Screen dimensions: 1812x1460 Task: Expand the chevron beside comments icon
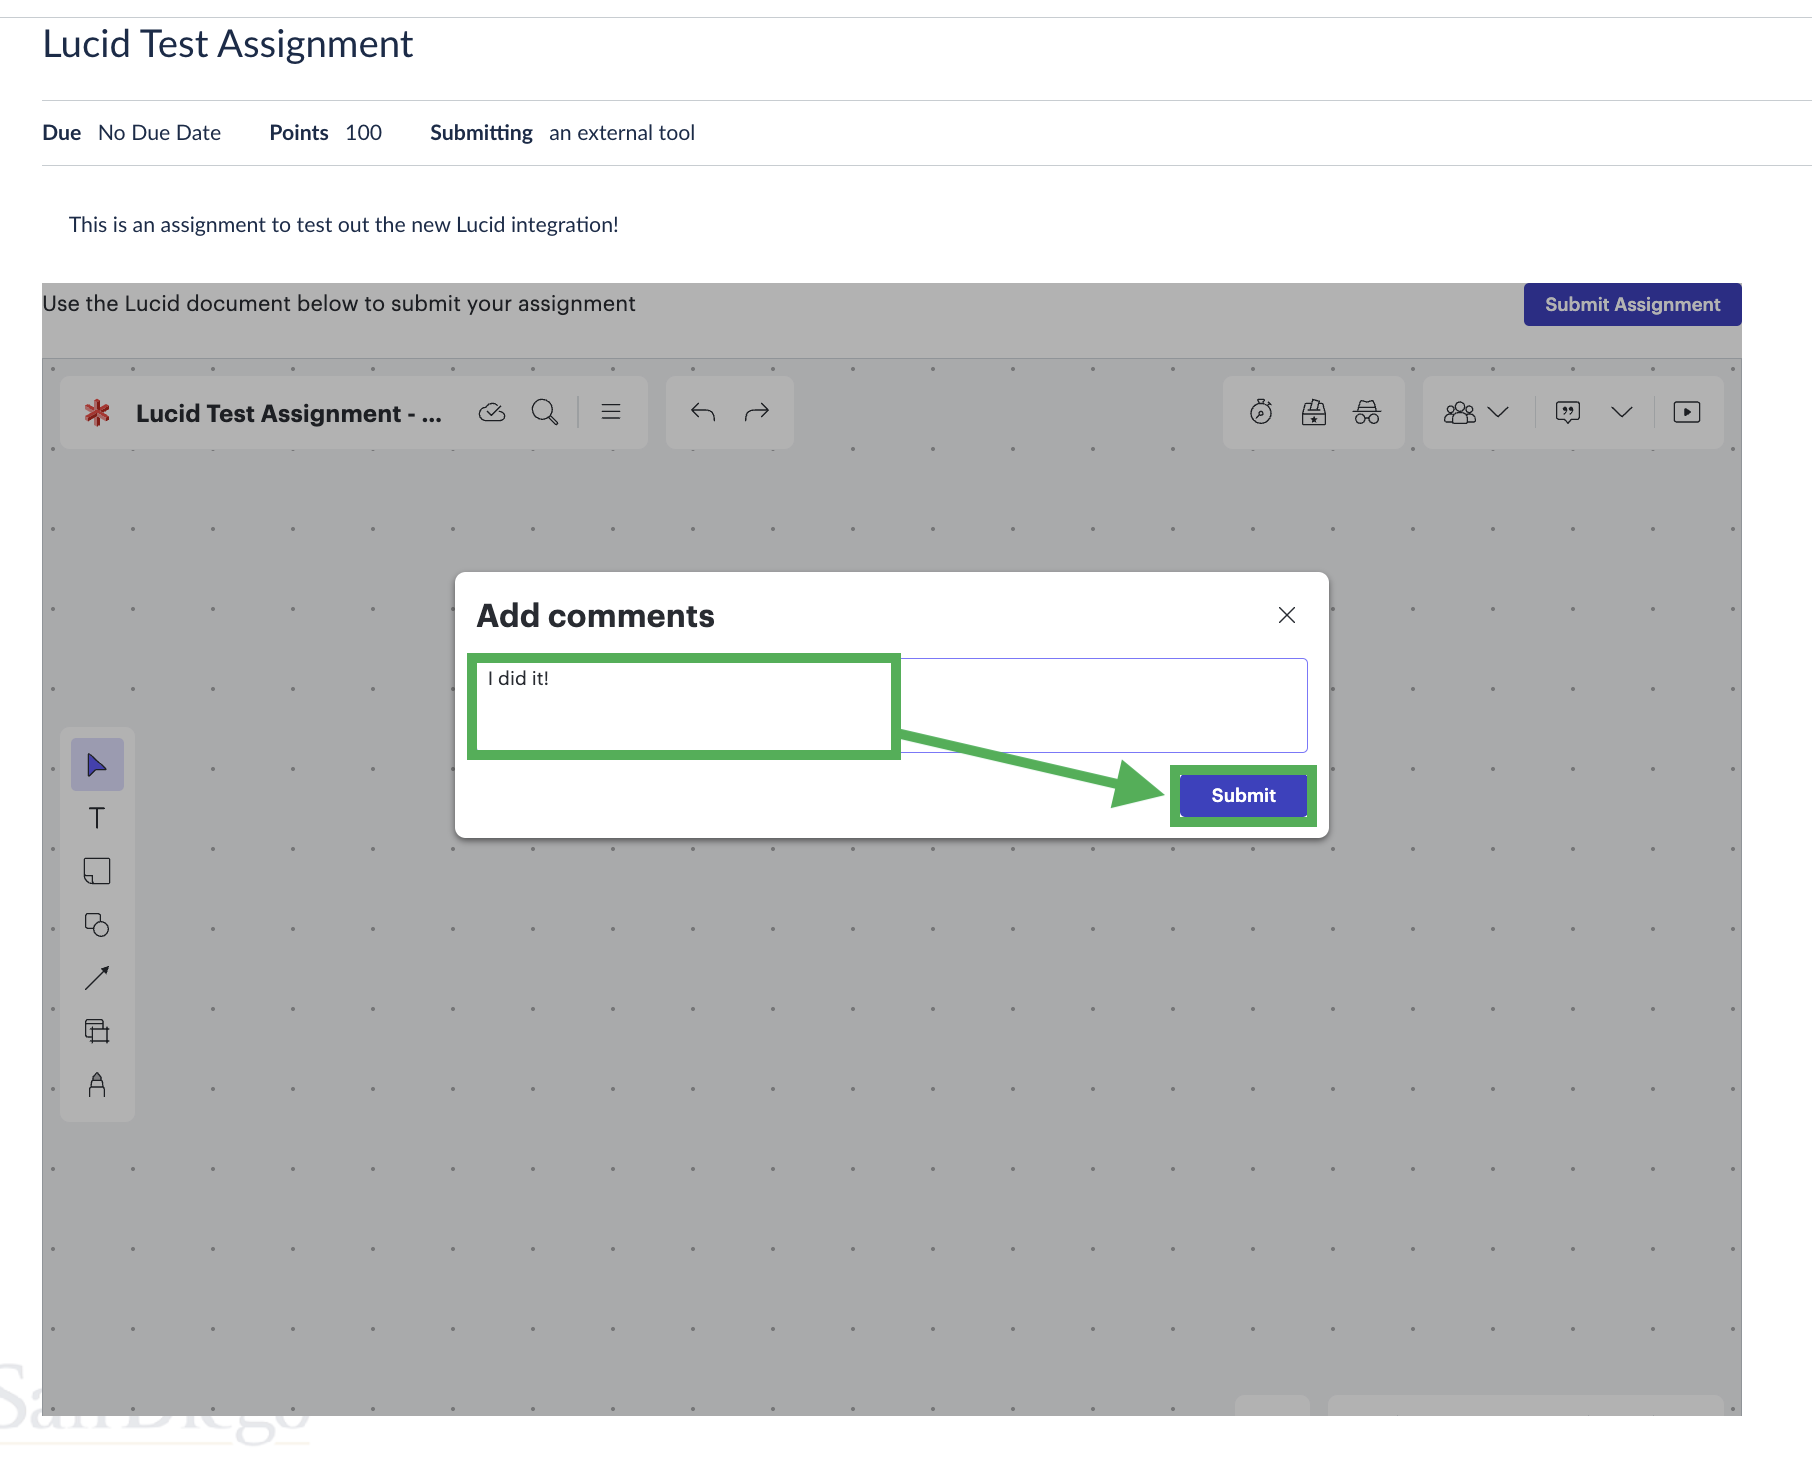point(1622,412)
